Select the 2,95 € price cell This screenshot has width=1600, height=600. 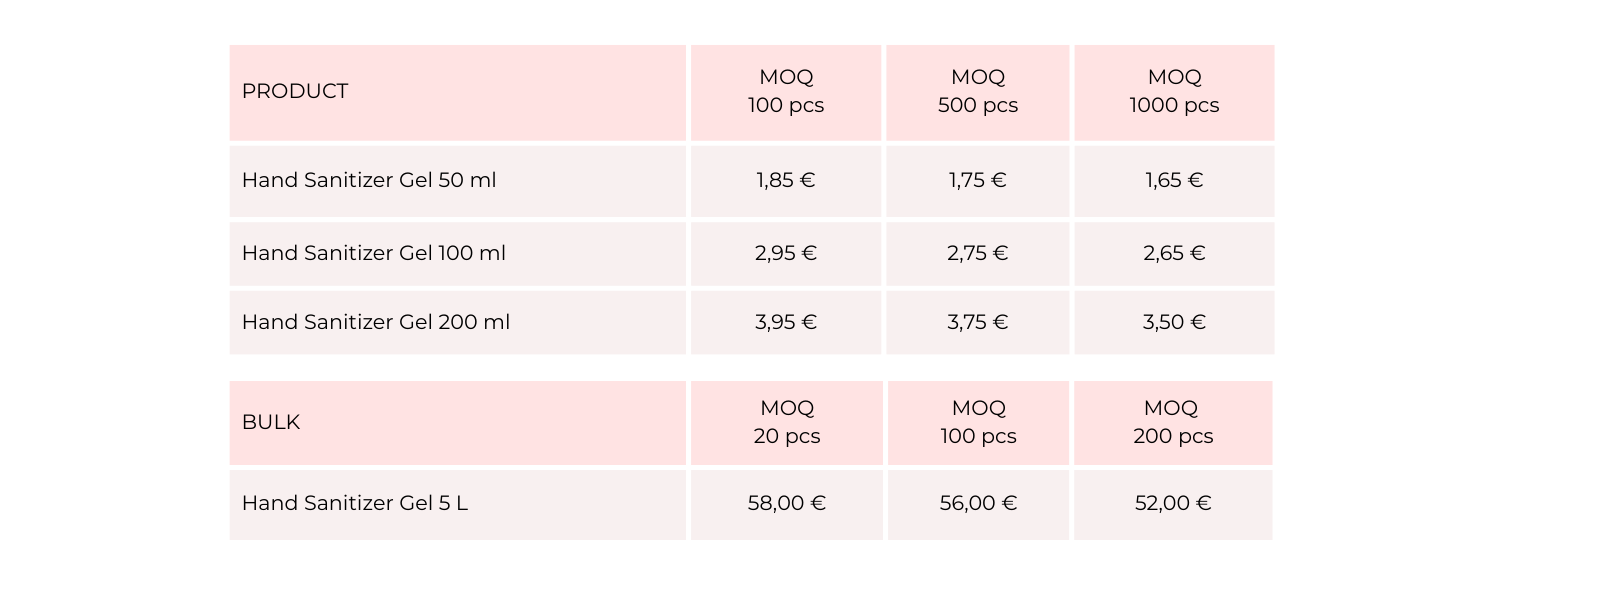pos(786,253)
